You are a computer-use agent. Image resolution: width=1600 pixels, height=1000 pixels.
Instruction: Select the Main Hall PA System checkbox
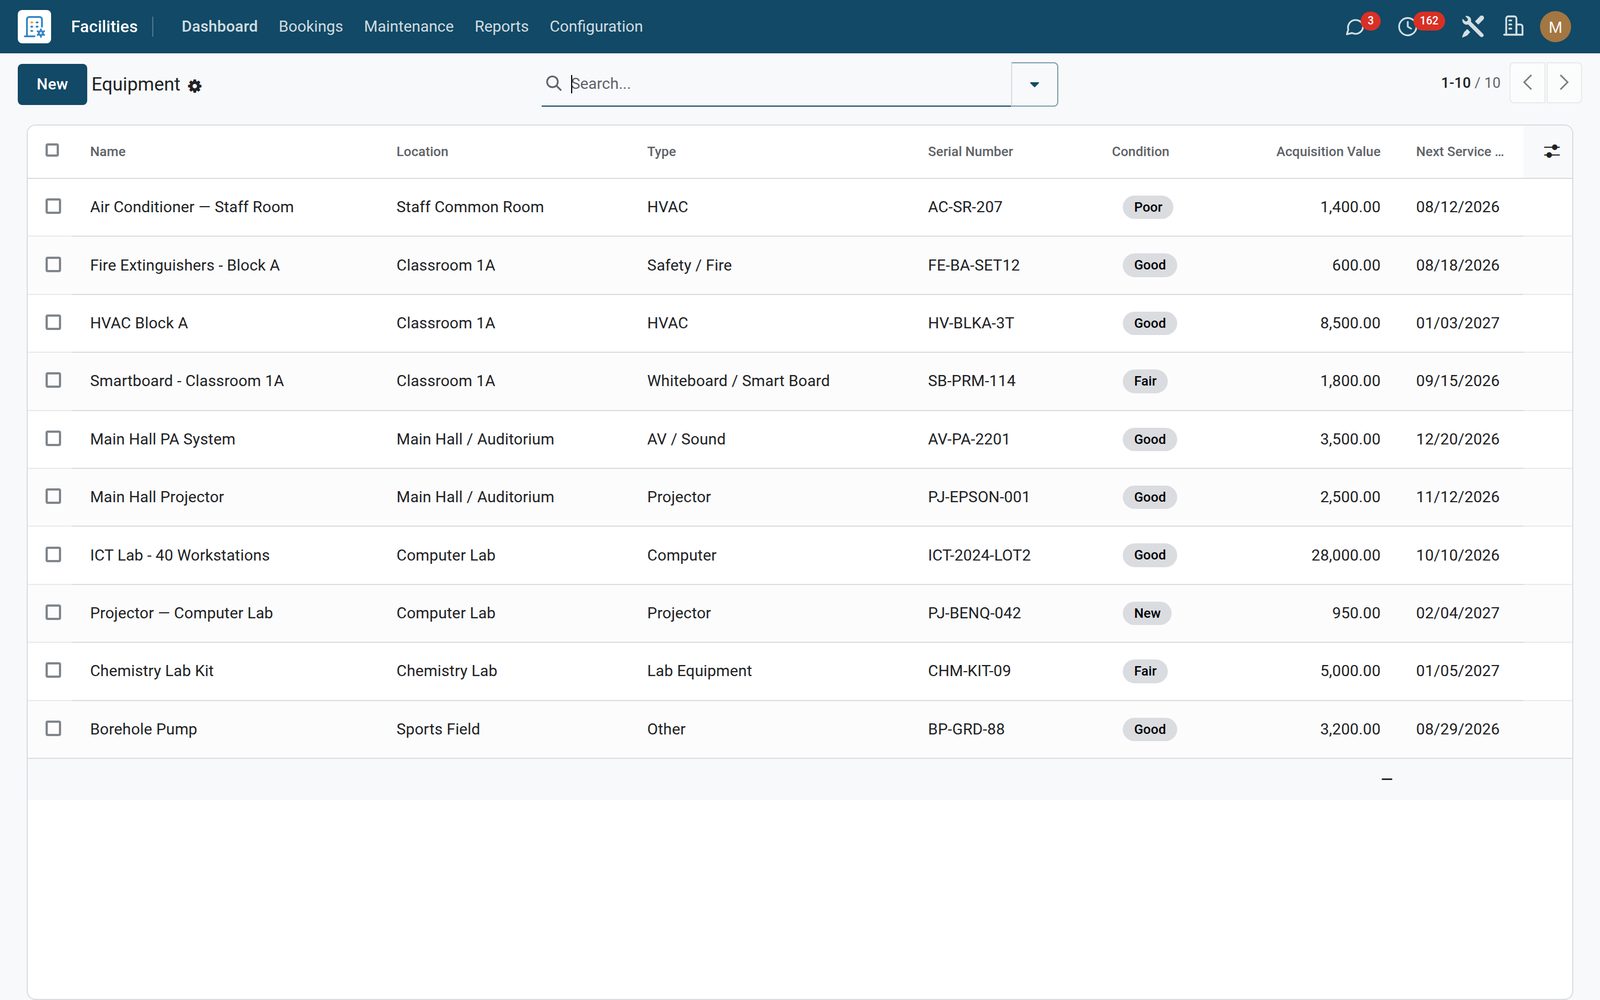coord(53,438)
